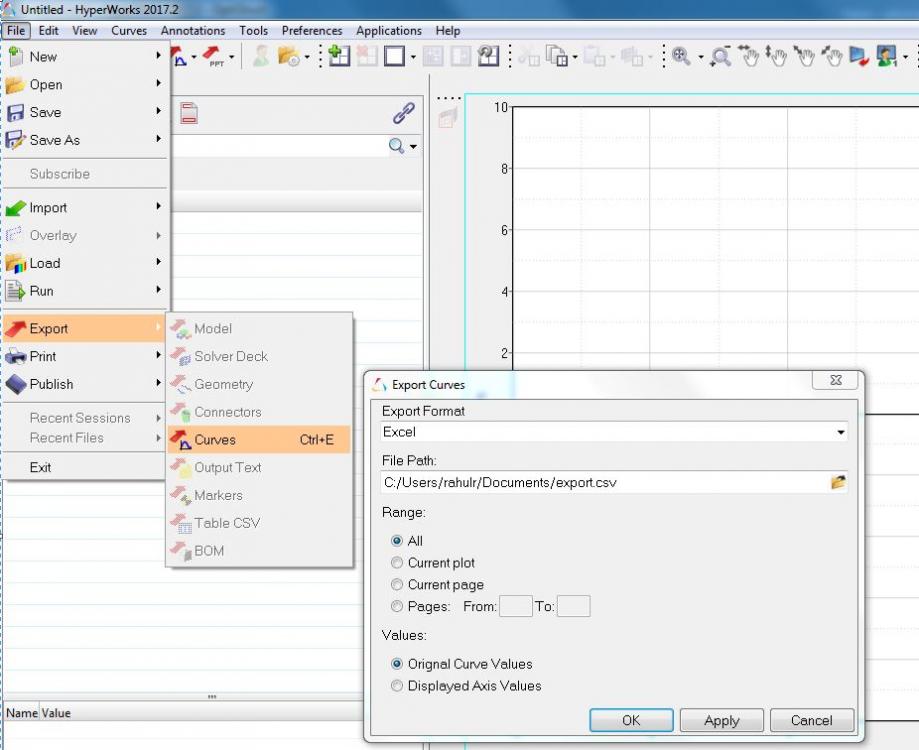The height and width of the screenshot is (750, 919).
Task: Open the Edit menu
Action: coord(48,30)
